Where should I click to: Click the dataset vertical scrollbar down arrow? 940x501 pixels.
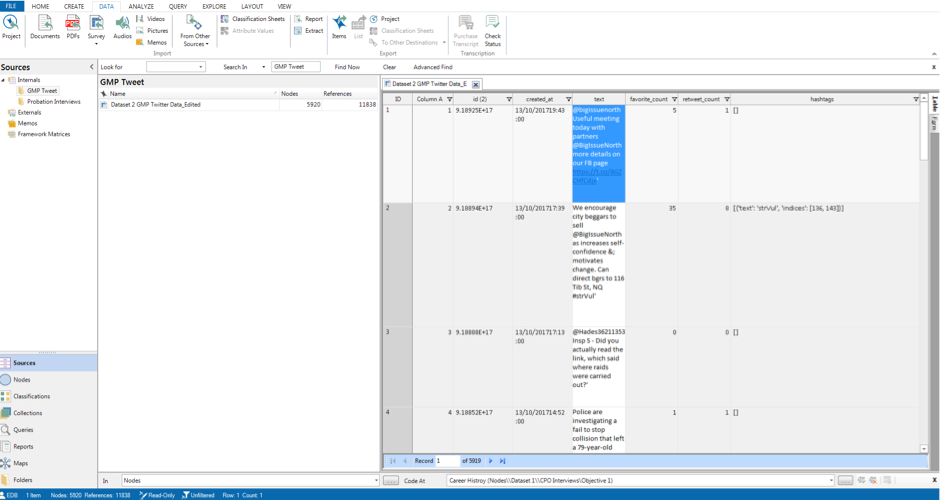click(x=924, y=449)
